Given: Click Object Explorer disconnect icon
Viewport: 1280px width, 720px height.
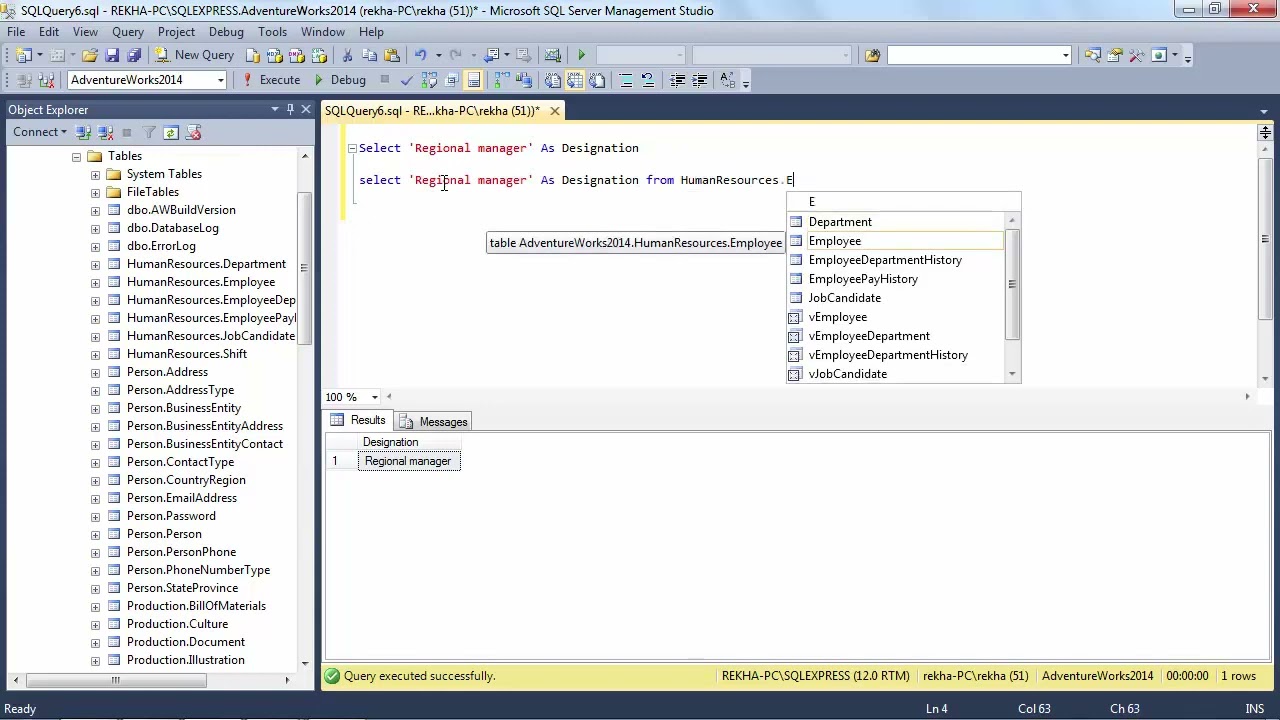Looking at the screenshot, I should click(105, 132).
